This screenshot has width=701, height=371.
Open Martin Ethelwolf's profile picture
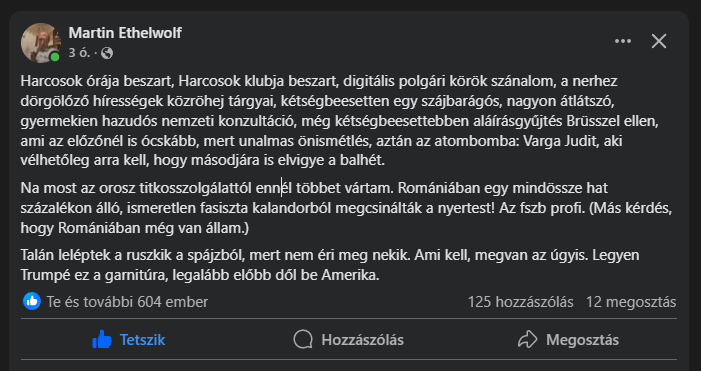[x=41, y=43]
